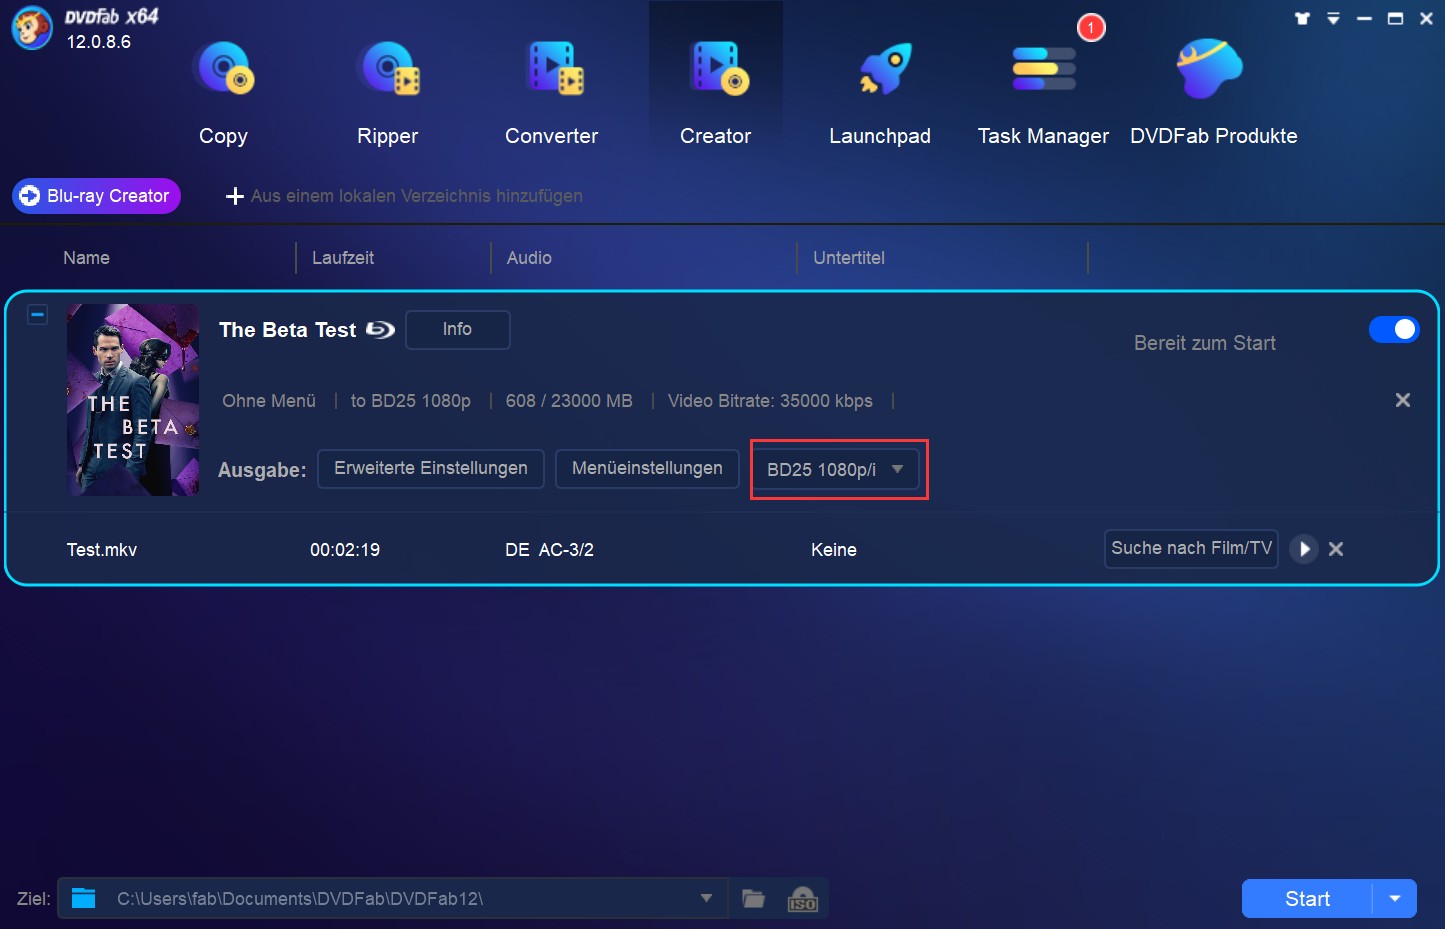Screen dimensions: 1445x929
Task: Expand the Ziel path dropdown arrow
Action: tap(707, 898)
